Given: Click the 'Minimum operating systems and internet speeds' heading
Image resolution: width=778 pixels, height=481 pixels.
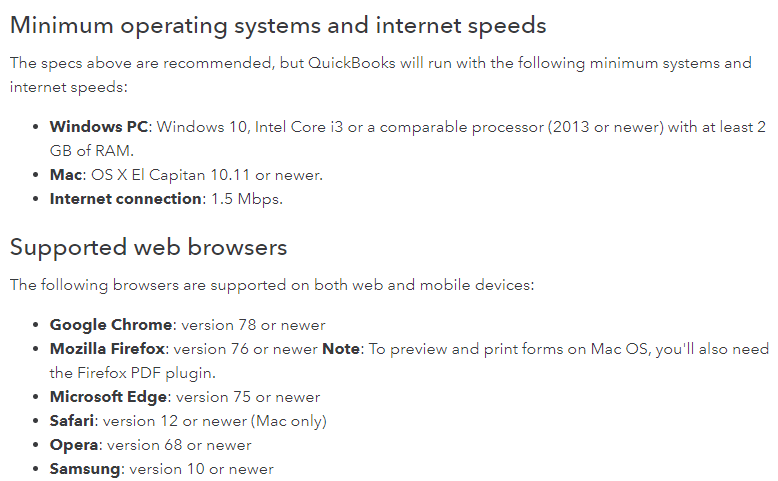Looking at the screenshot, I should coord(278,25).
